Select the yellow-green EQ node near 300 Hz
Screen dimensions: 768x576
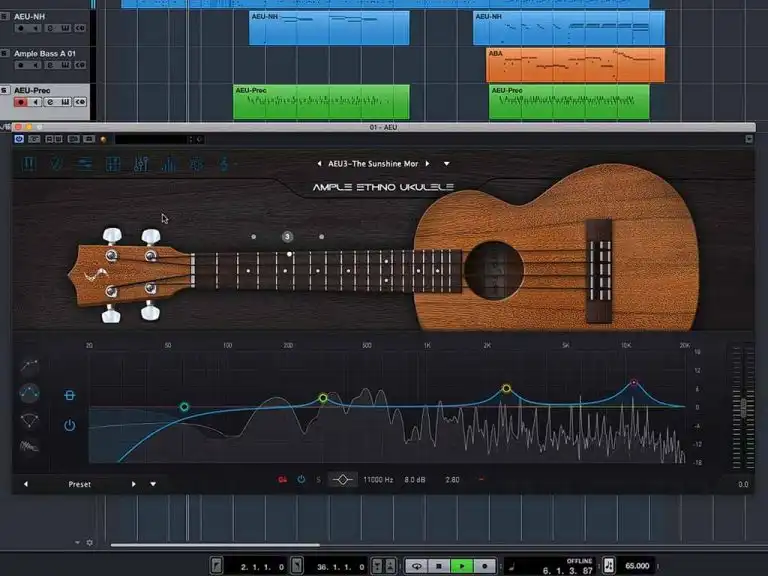pyautogui.click(x=323, y=398)
